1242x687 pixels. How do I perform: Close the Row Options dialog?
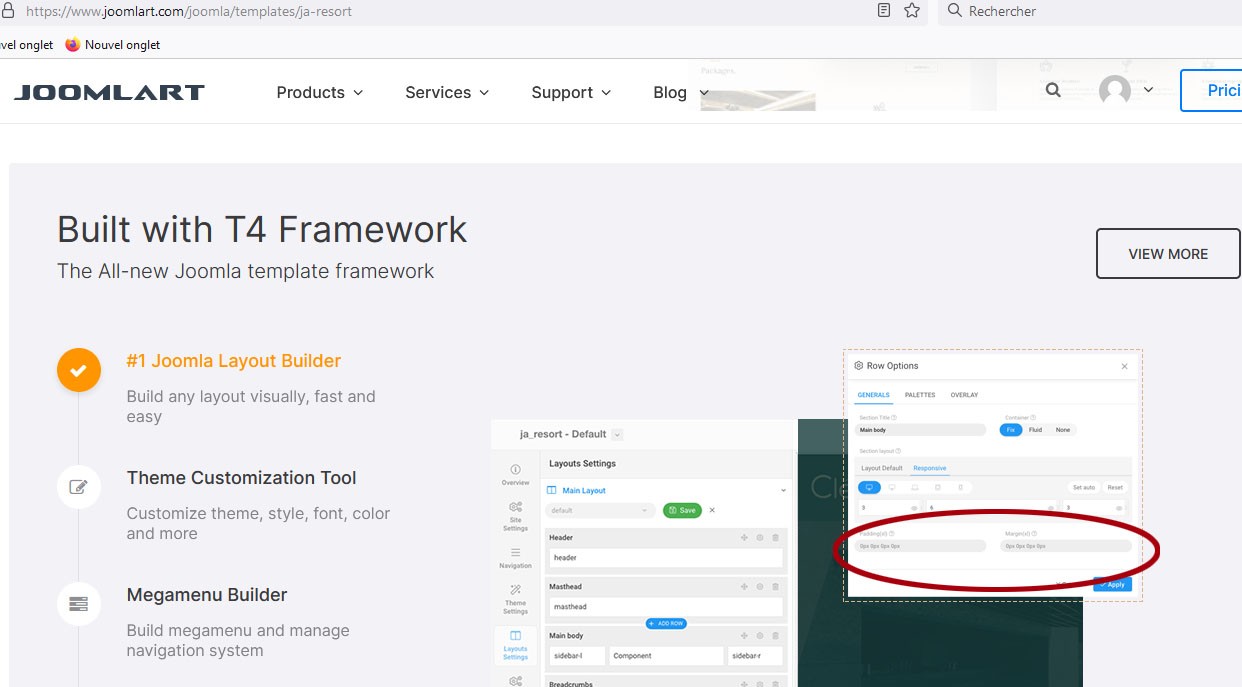[x=1124, y=366]
